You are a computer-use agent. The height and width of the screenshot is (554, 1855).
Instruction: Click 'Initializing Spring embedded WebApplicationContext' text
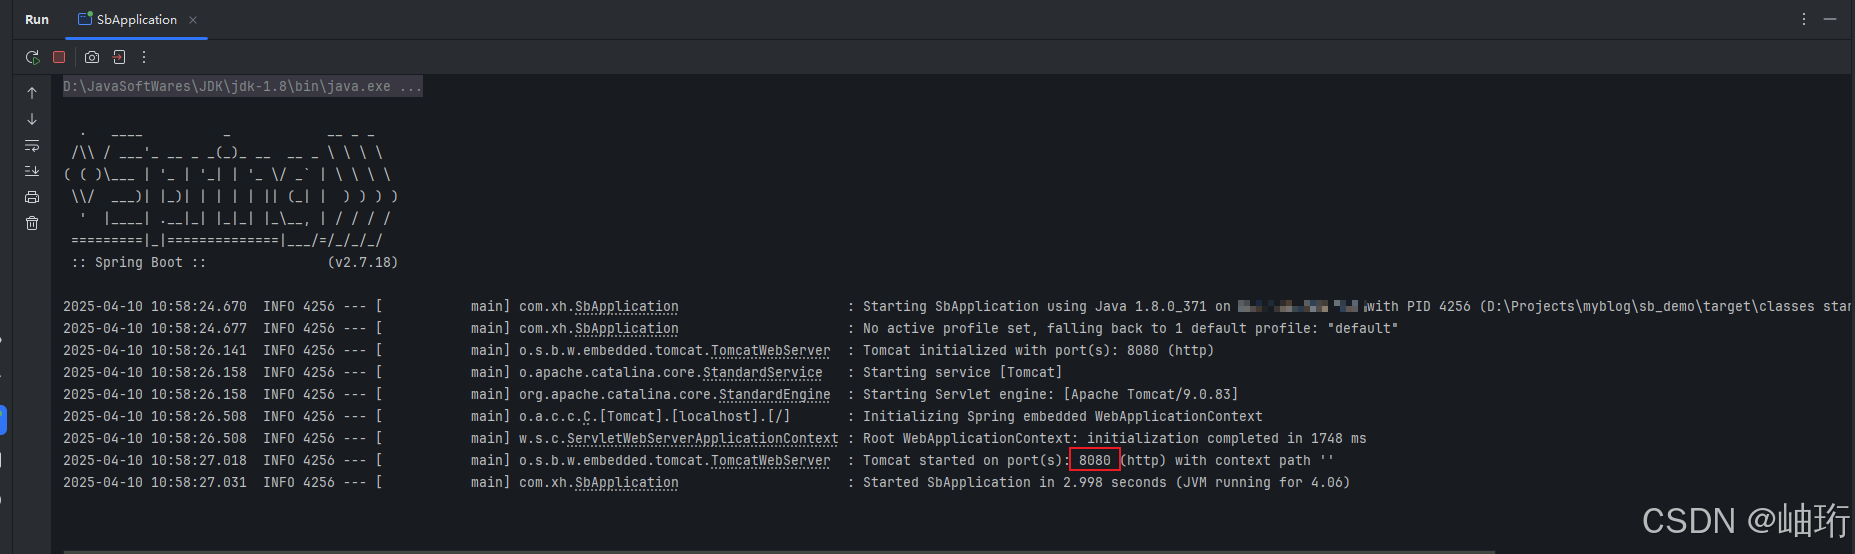(x=1062, y=417)
